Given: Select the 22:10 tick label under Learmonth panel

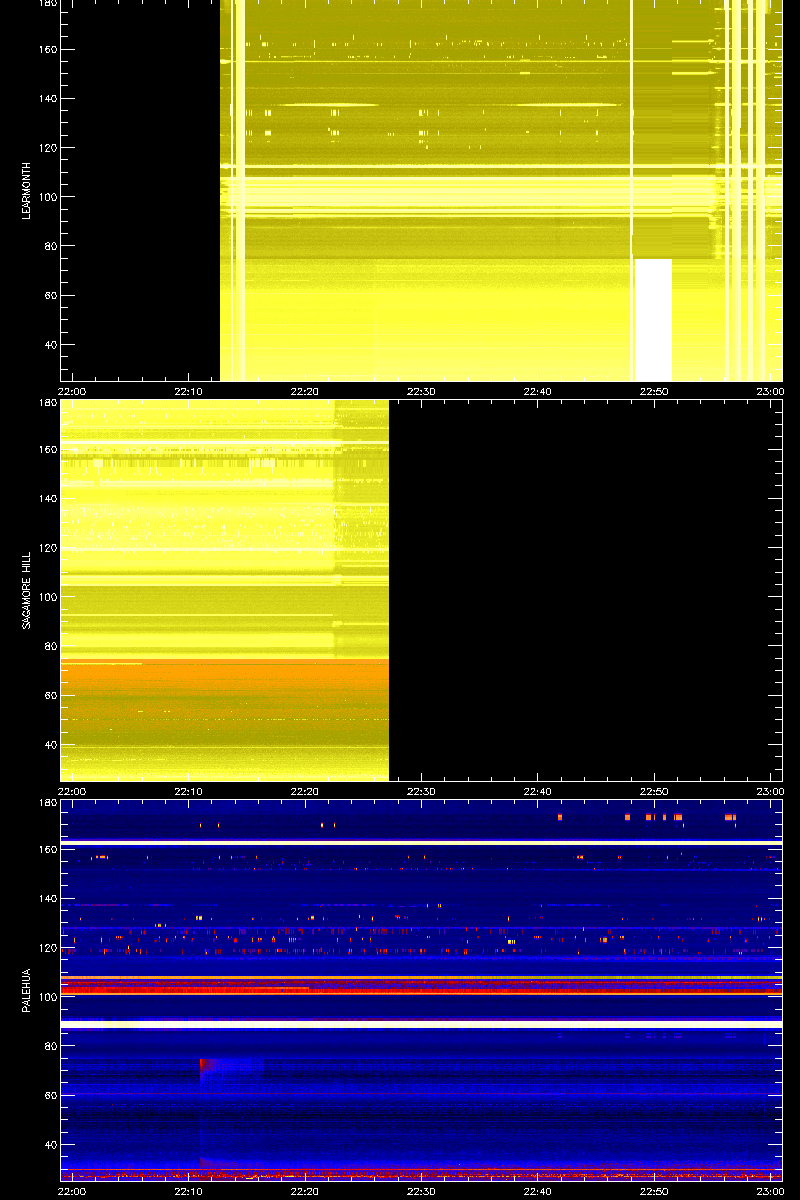Looking at the screenshot, I should 189,391.
